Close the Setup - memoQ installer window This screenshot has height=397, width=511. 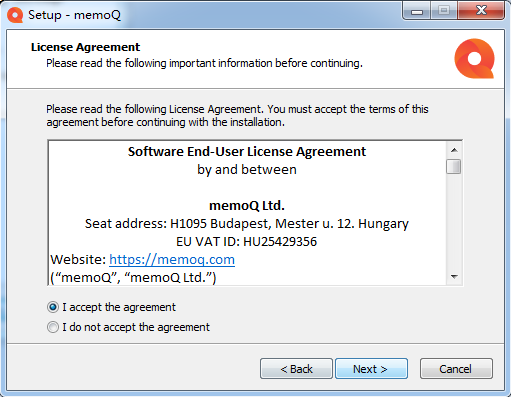click(x=481, y=11)
